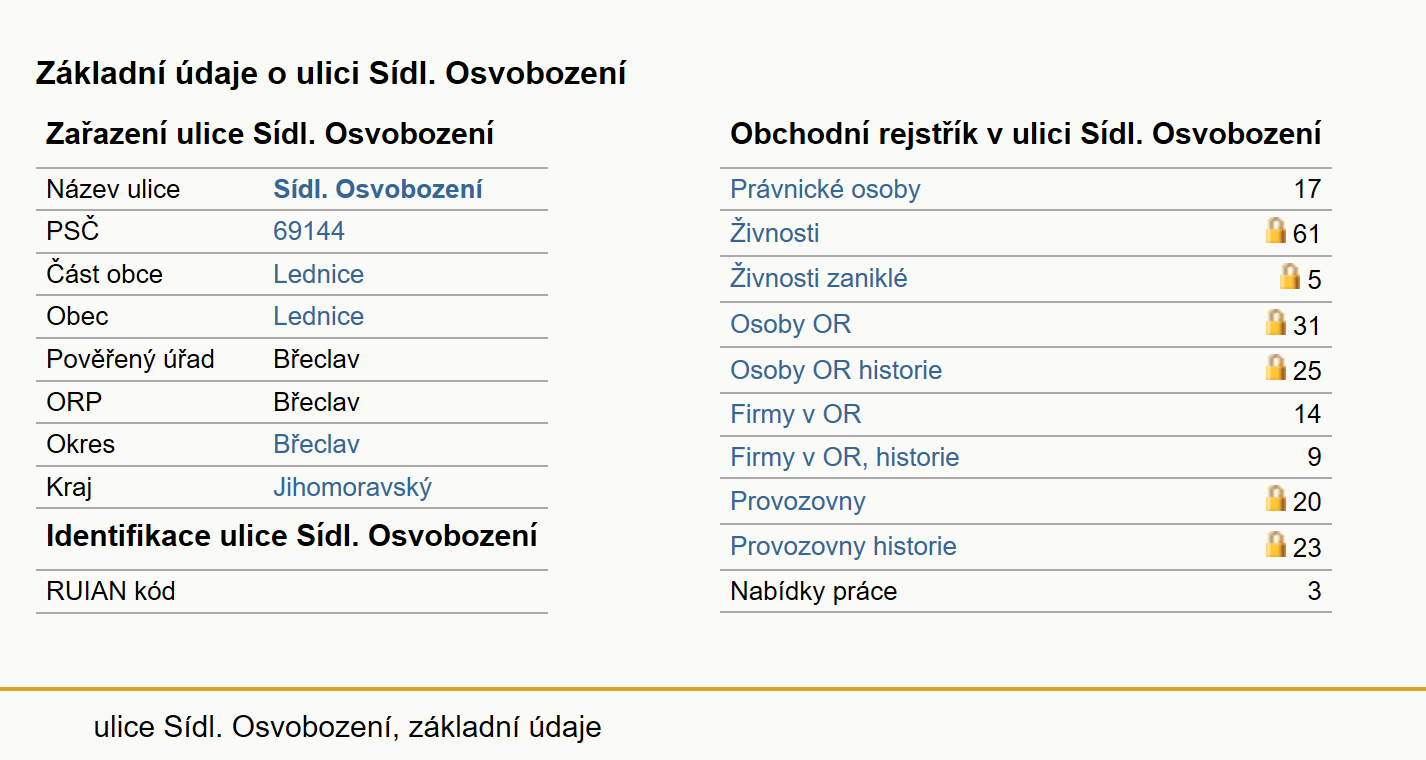This screenshot has height=760, width=1426.
Task: Open the Provozovny historie link
Action: pos(843,546)
